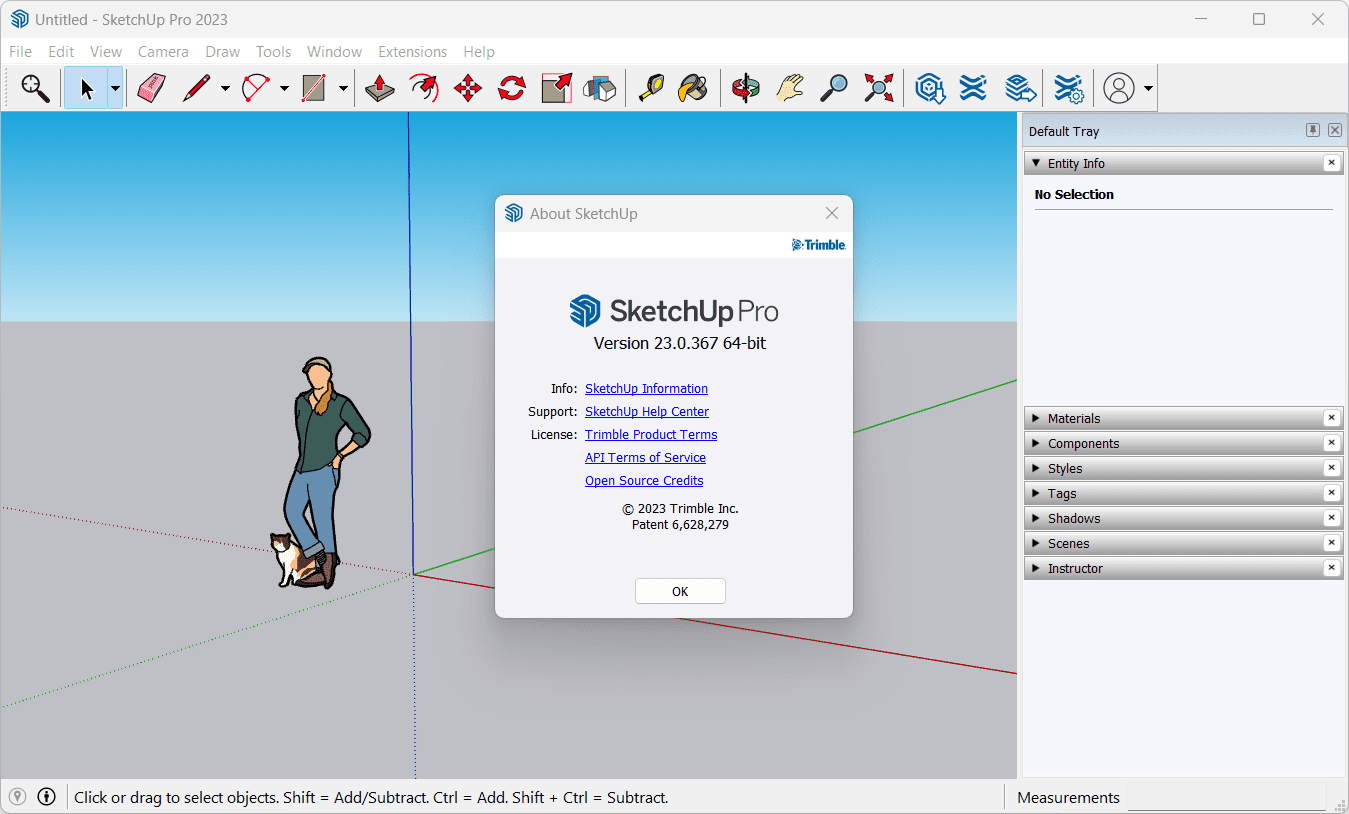The image size is (1349, 814).
Task: Click the Zoom Extents tool
Action: pyautogui.click(x=878, y=89)
